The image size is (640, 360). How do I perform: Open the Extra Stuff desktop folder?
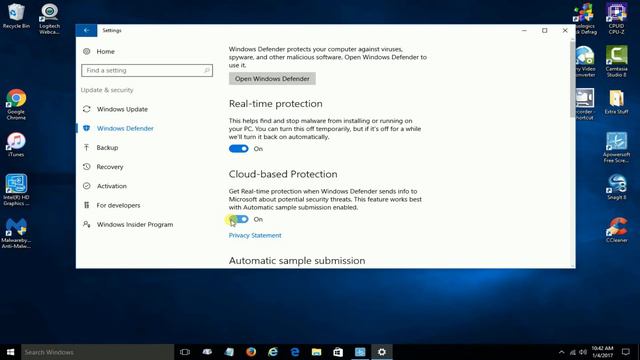click(616, 102)
